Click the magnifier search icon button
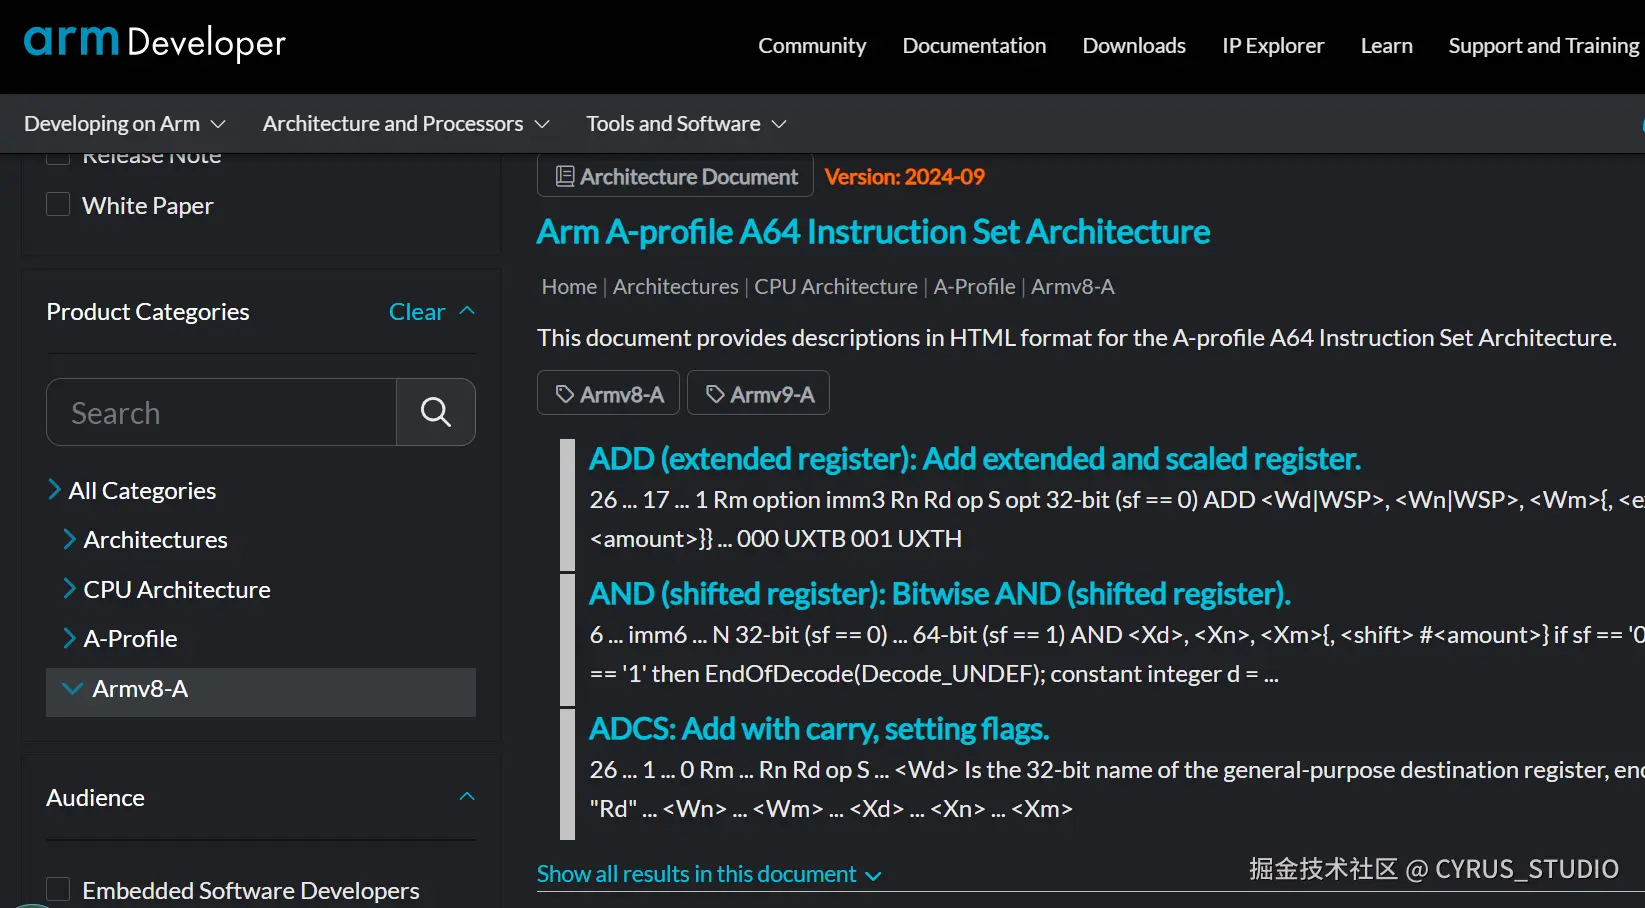 point(435,412)
